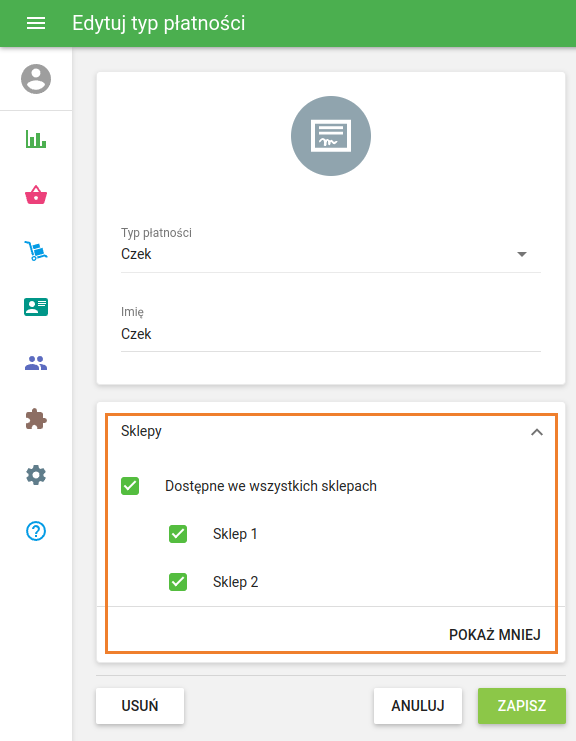Click the ZAPISZ button

click(522, 706)
